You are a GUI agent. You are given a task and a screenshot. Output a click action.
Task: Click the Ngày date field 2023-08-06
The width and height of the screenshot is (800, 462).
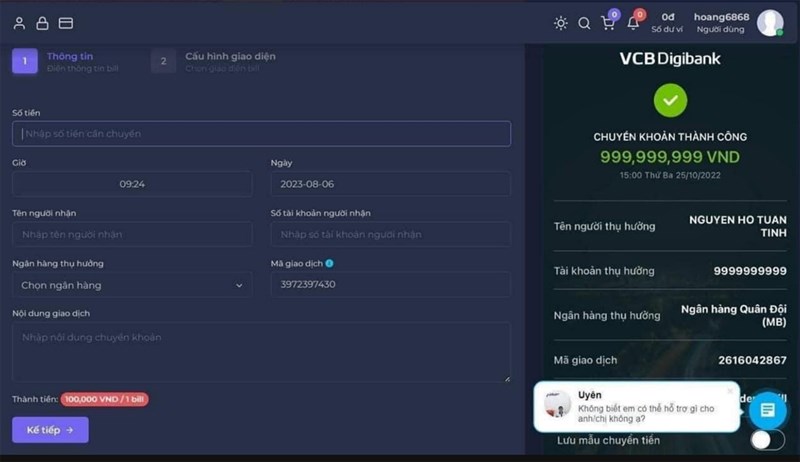coord(390,184)
